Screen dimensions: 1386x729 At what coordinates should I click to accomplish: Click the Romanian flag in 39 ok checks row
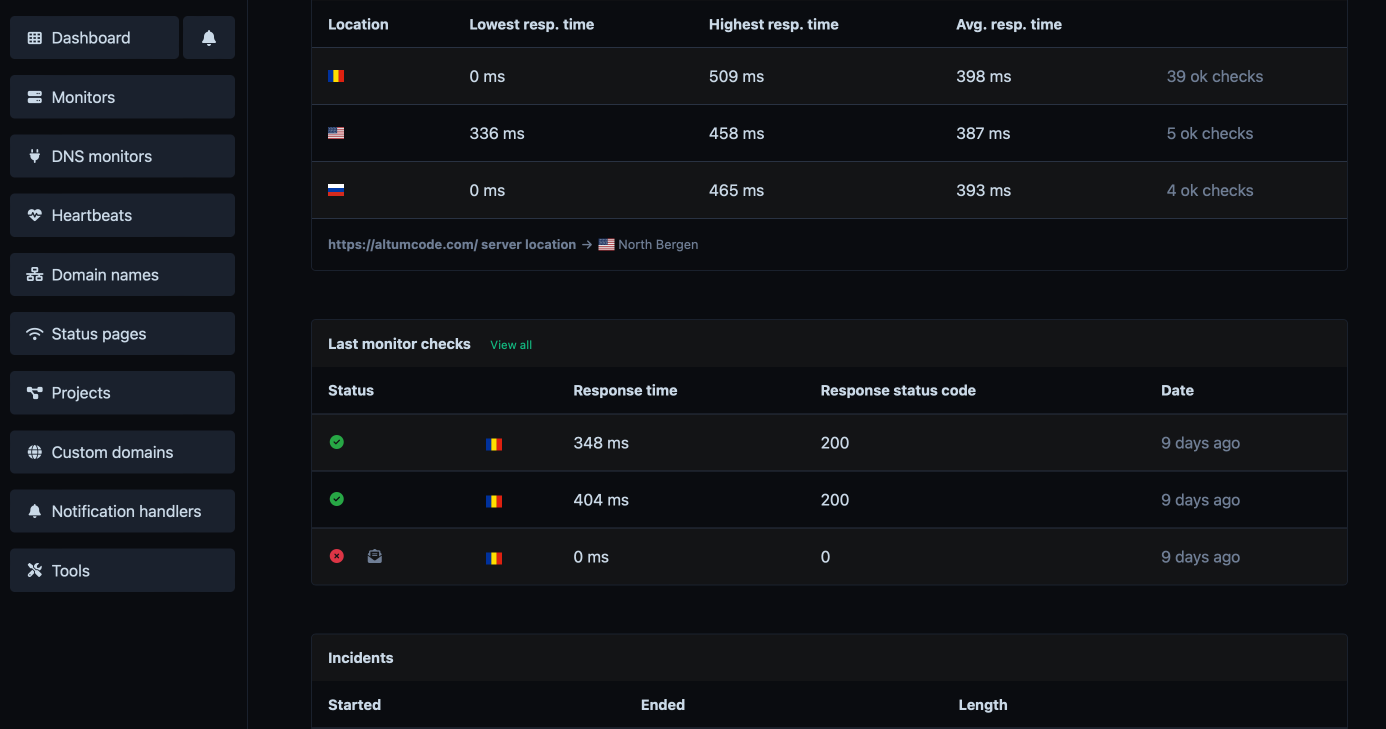pyautogui.click(x=336, y=76)
